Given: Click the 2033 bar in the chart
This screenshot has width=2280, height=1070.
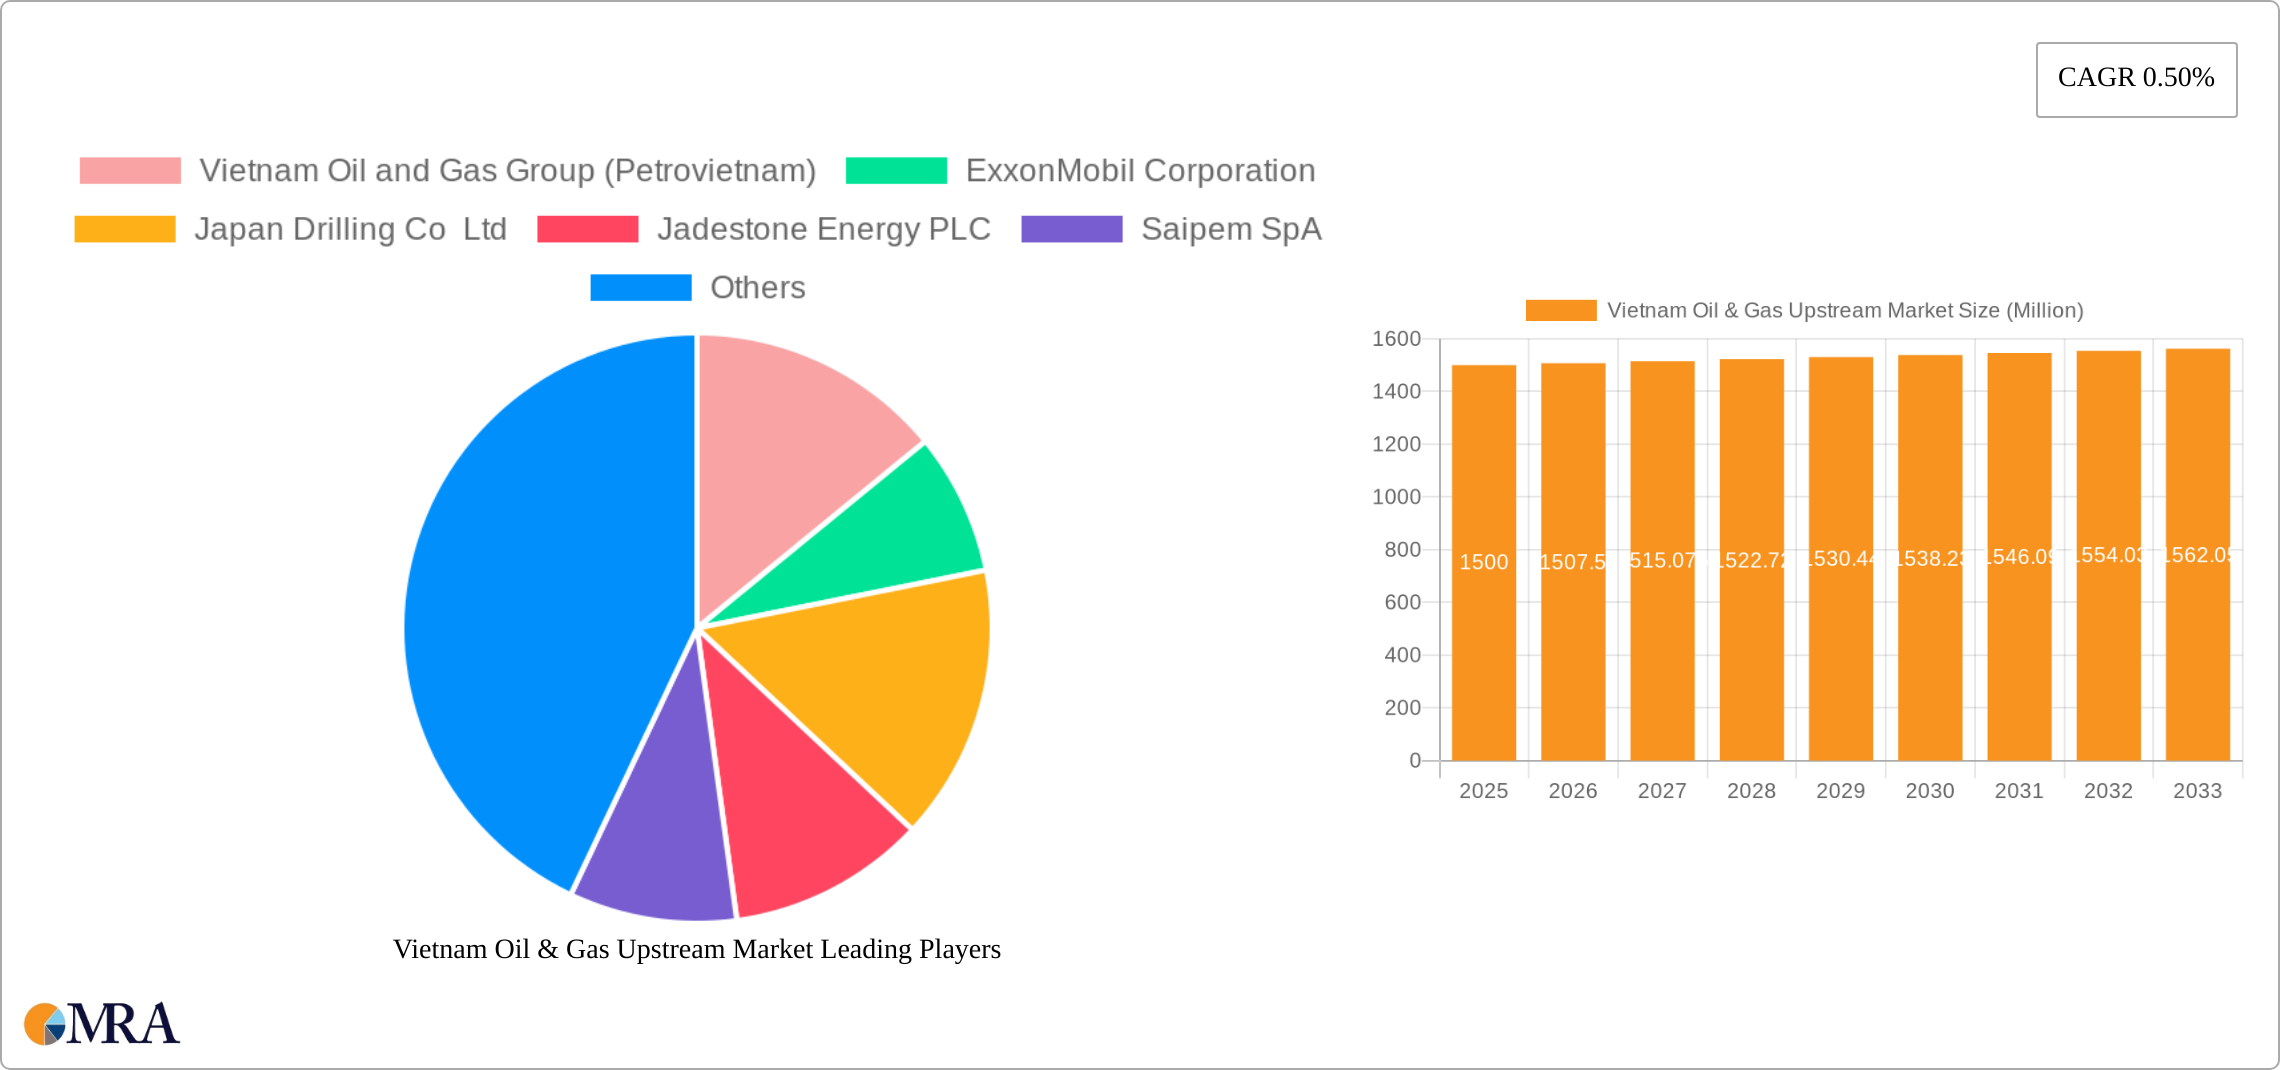Looking at the screenshot, I should point(2198,555).
